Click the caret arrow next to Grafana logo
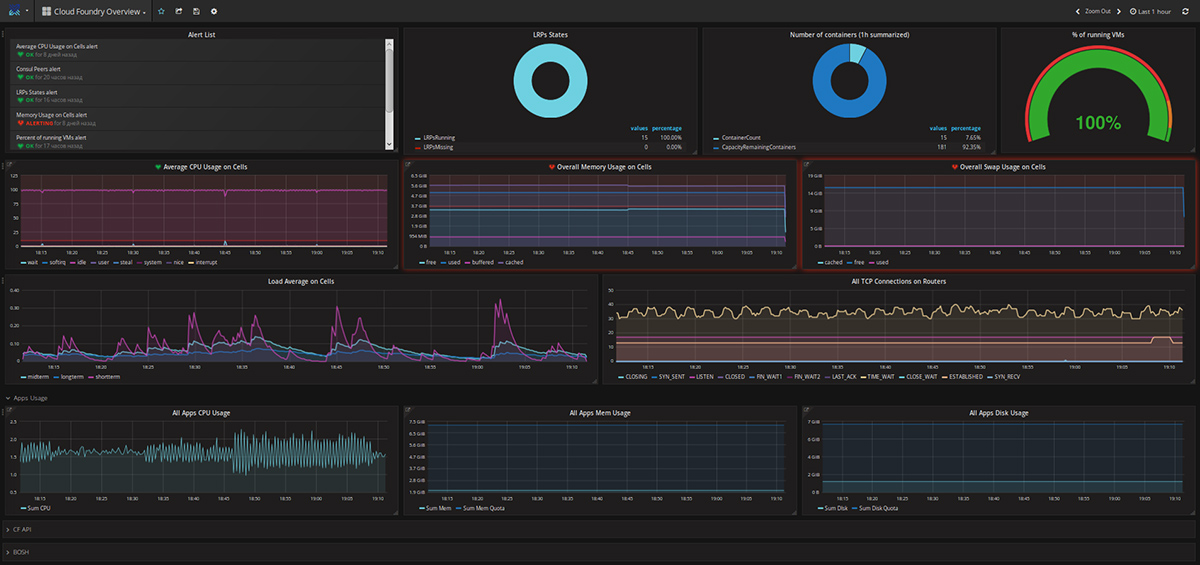This screenshot has height=565, width=1200. (27, 11)
